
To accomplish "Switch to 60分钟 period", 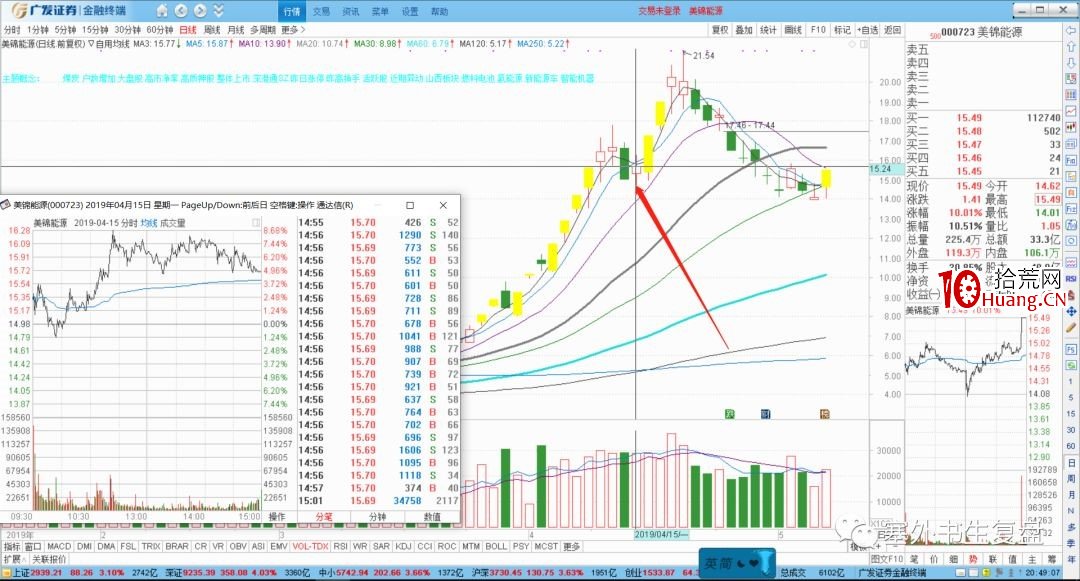I will [x=160, y=30].
